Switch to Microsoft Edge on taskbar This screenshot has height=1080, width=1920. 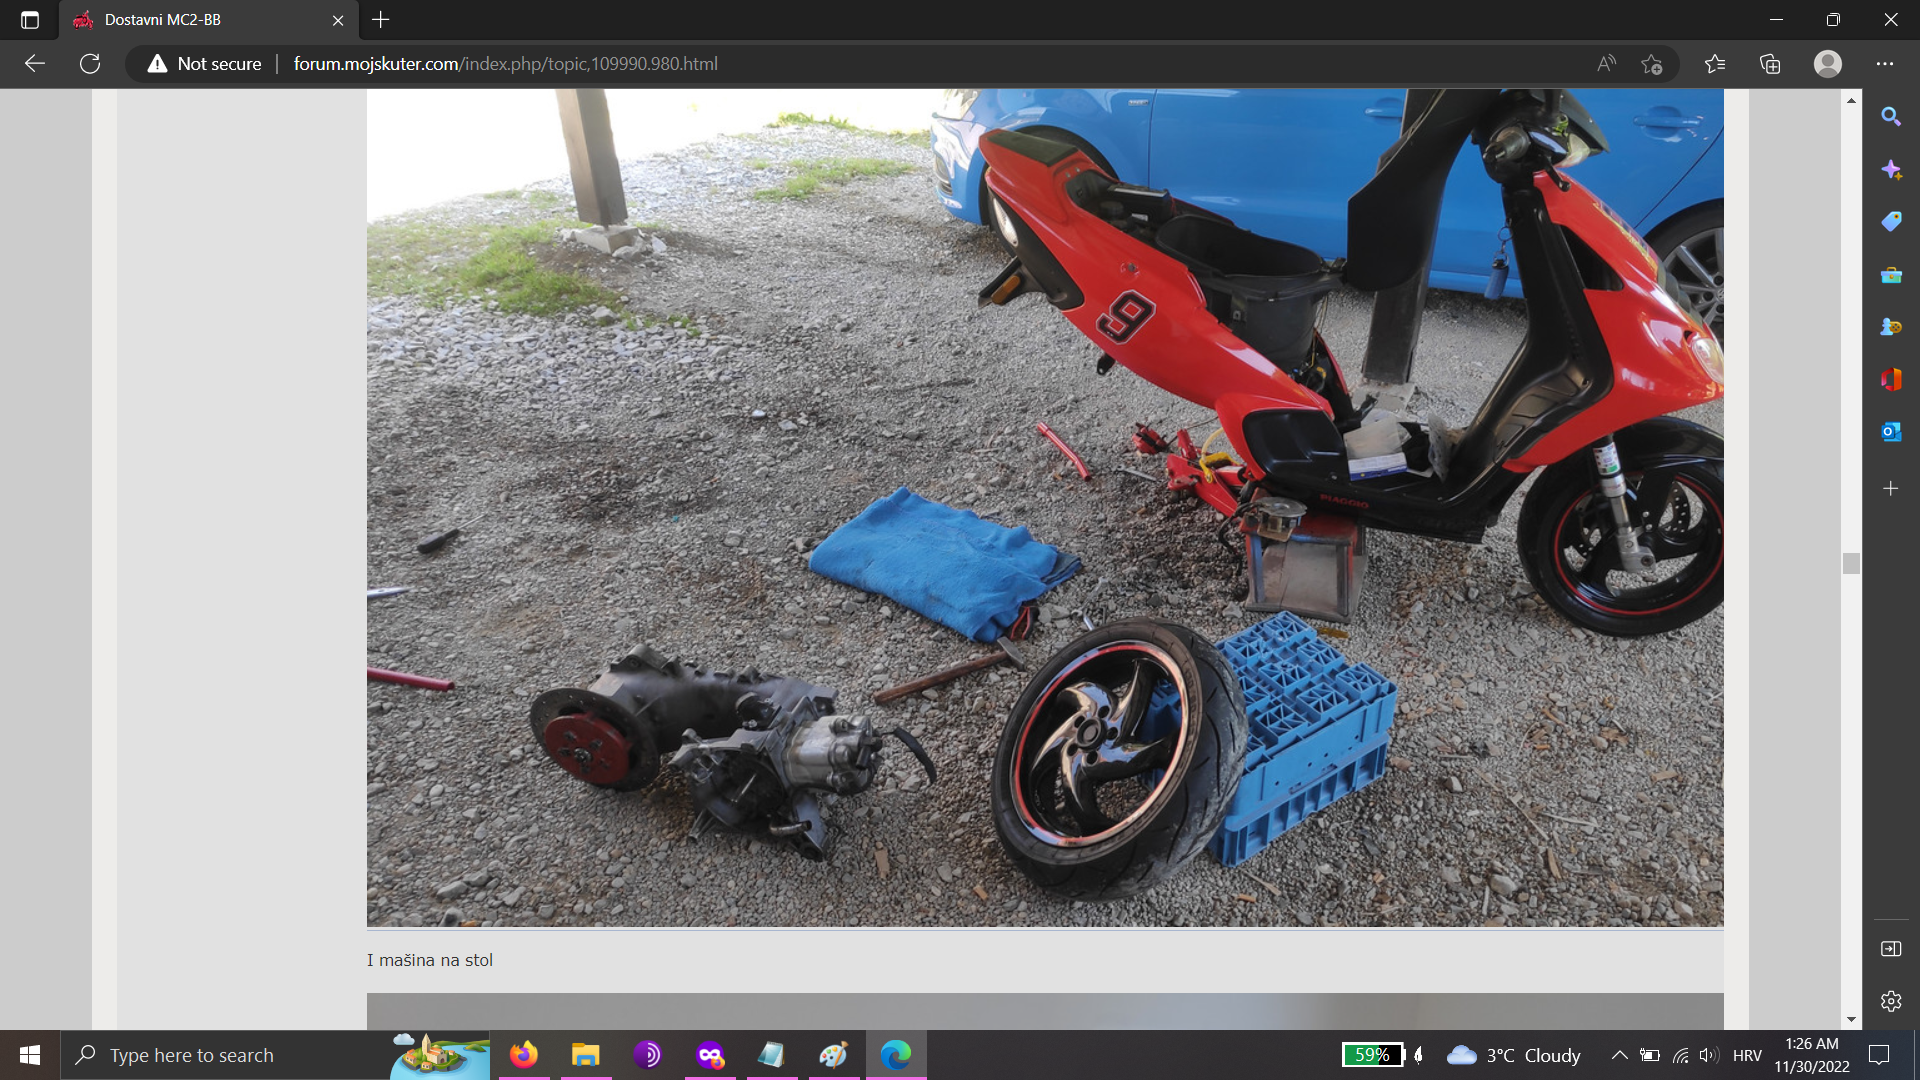[x=896, y=1055]
